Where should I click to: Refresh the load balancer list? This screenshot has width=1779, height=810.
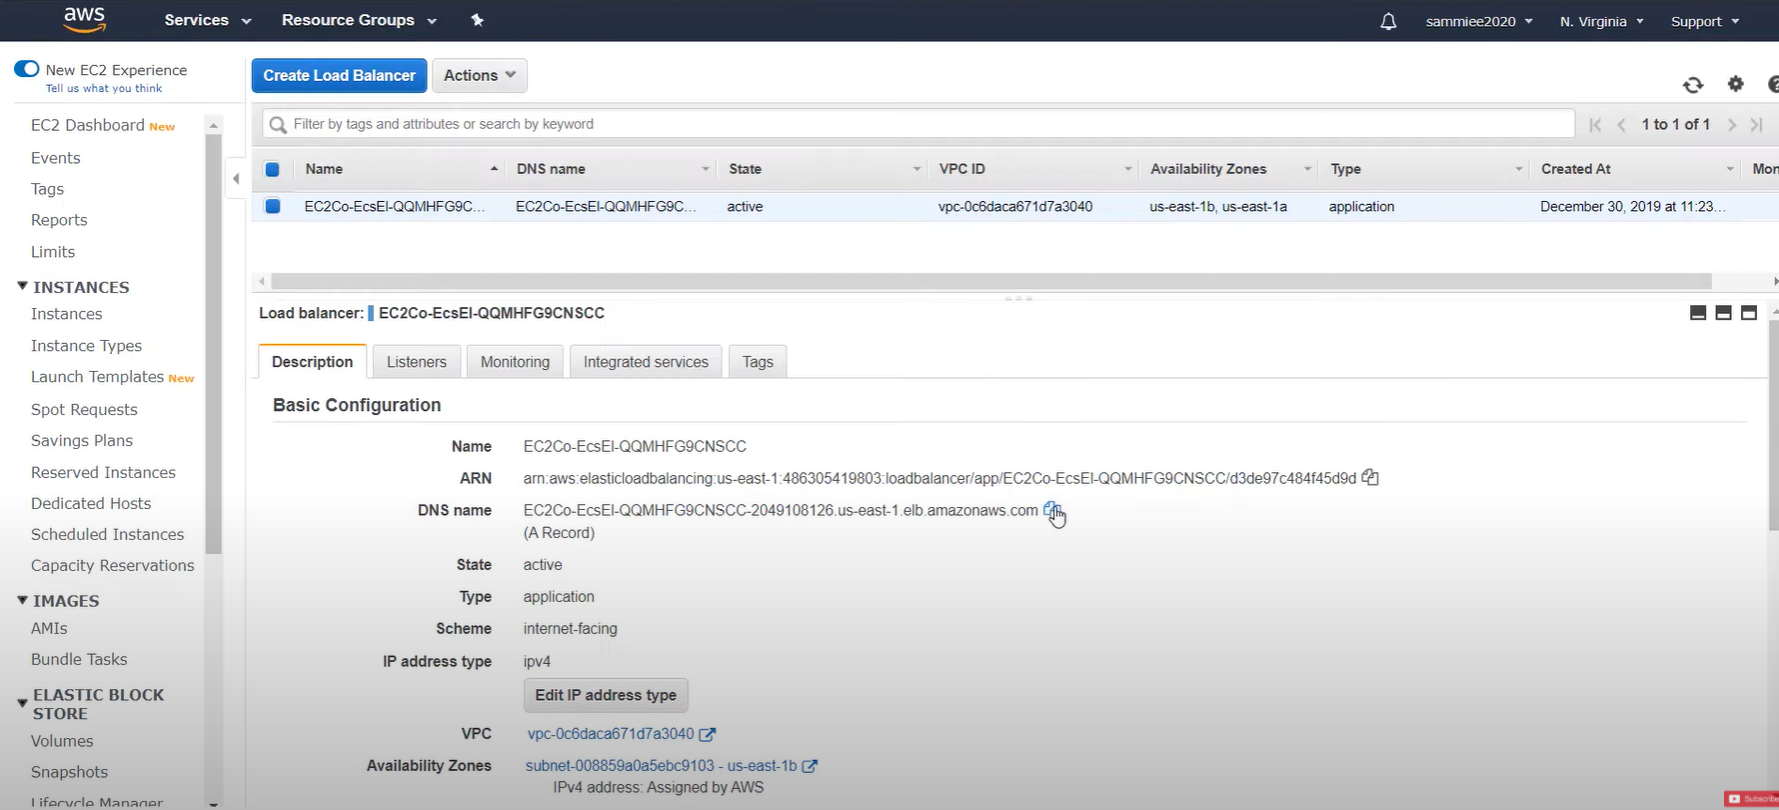1692,85
